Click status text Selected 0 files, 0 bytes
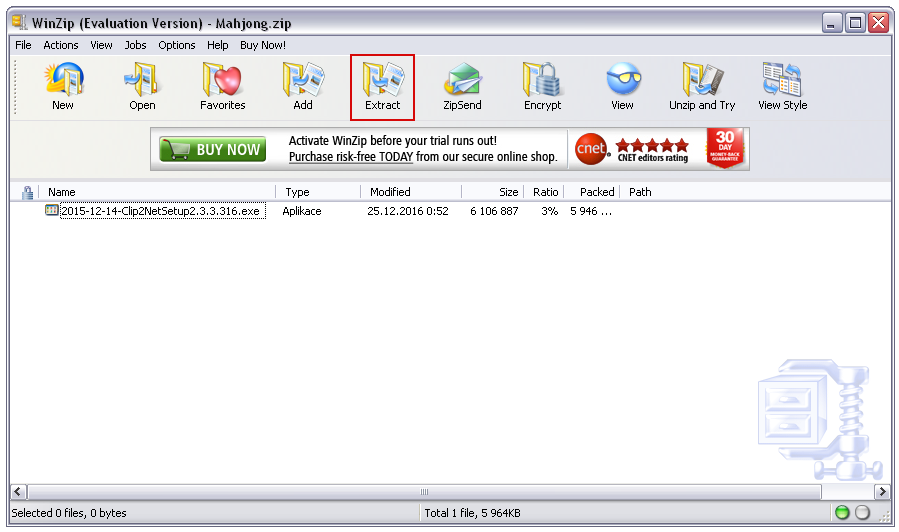The image size is (899, 532). (69, 513)
